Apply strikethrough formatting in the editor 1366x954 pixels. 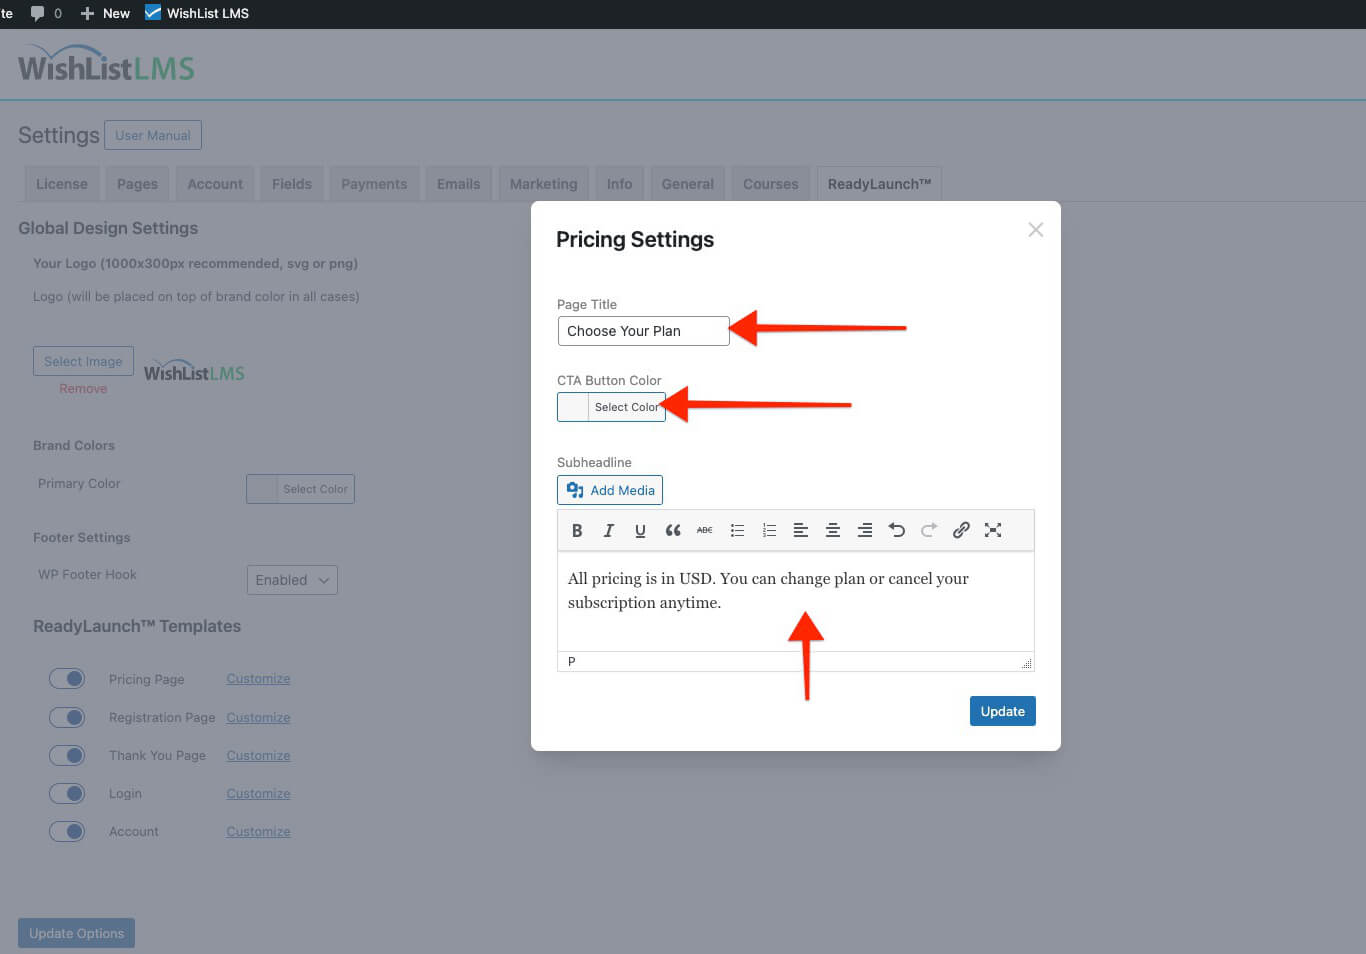pos(704,530)
